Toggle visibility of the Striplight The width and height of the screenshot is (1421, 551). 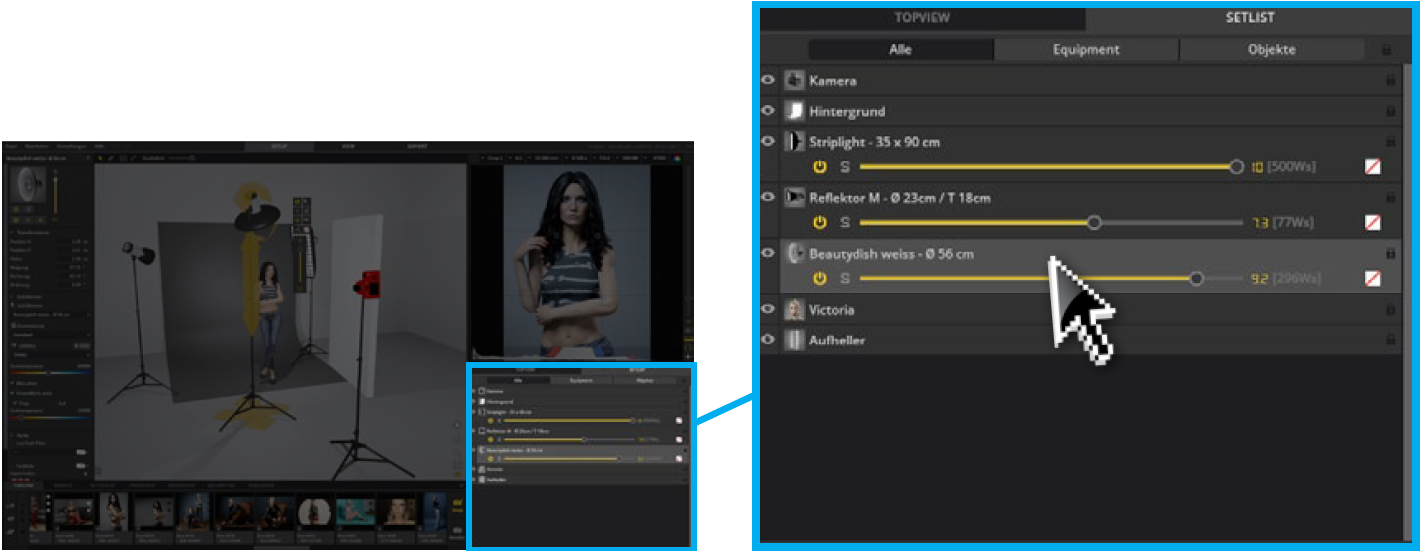point(768,142)
